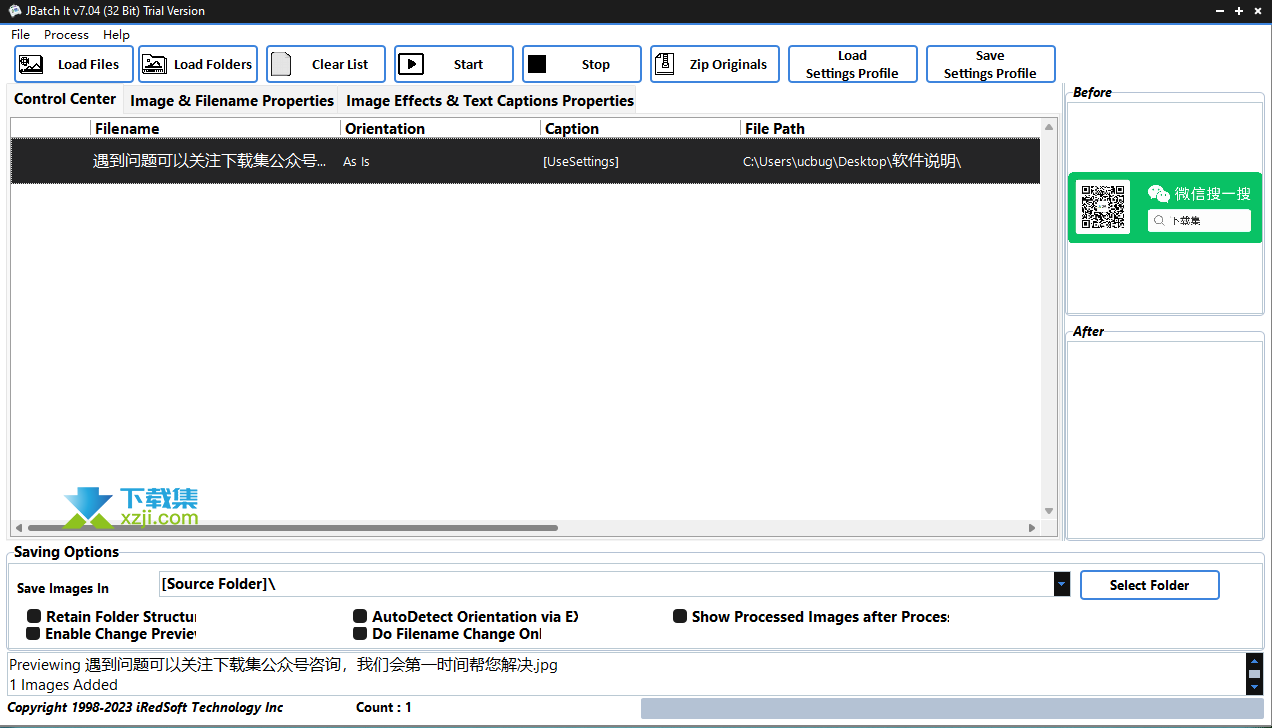Click the file list scroll up arrow
Viewport: 1272px width, 728px height.
(1049, 127)
